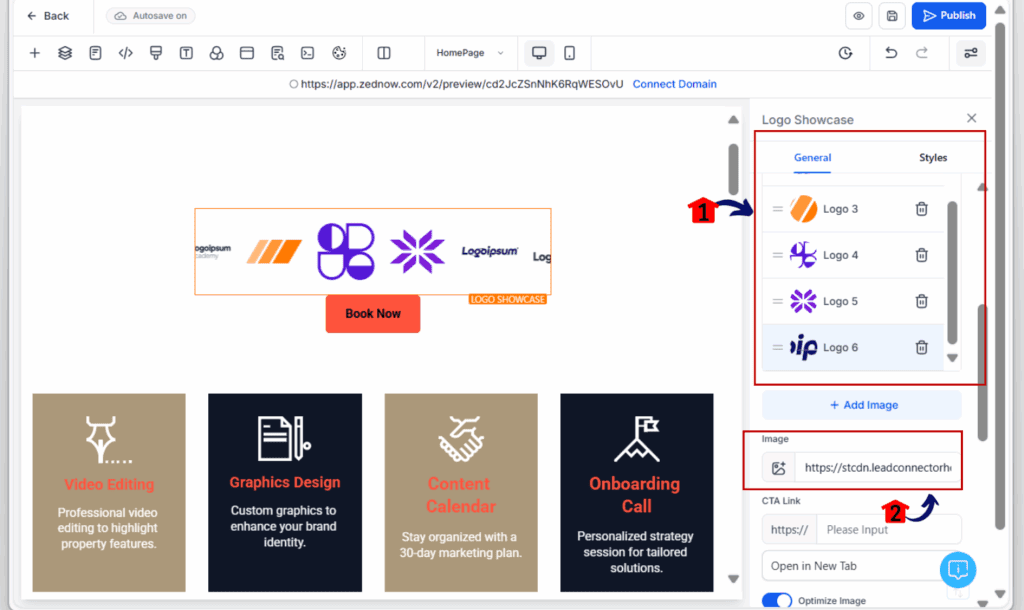Select the General tab
The image size is (1024, 610).
pos(812,157)
